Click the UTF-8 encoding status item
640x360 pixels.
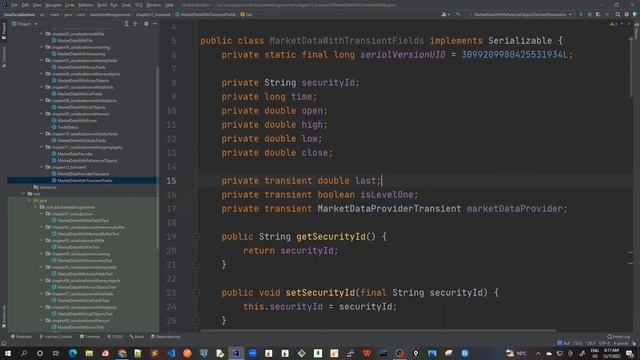604,344
